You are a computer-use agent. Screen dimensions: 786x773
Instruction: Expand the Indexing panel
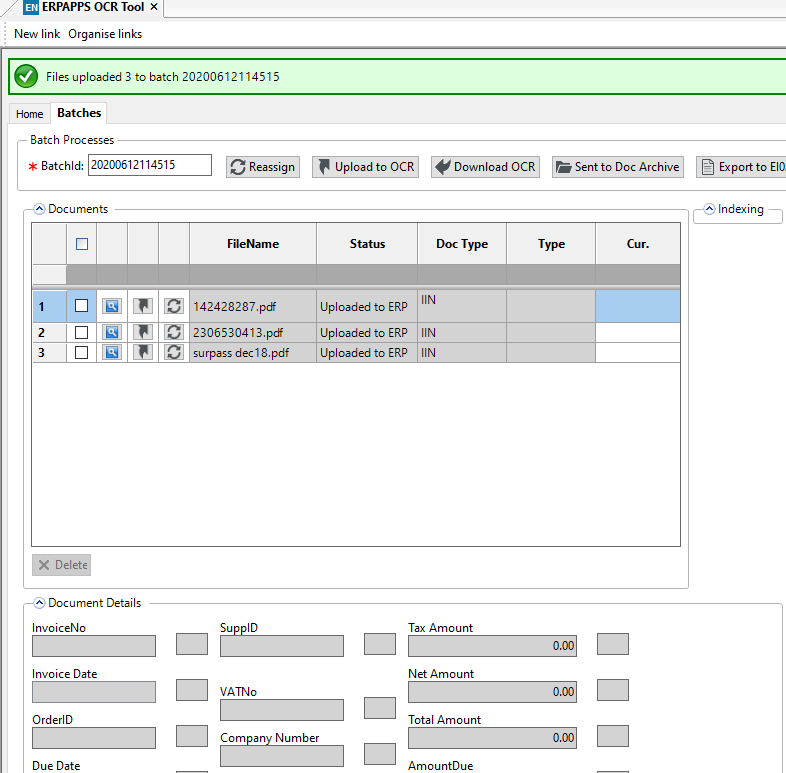point(709,209)
